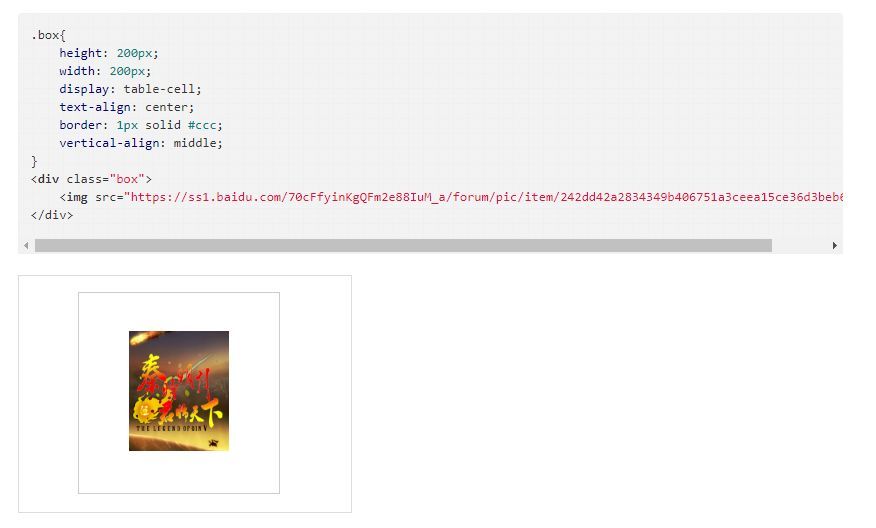Click the img src attribute name
Screen dimensions: 876x528
tap(106, 197)
